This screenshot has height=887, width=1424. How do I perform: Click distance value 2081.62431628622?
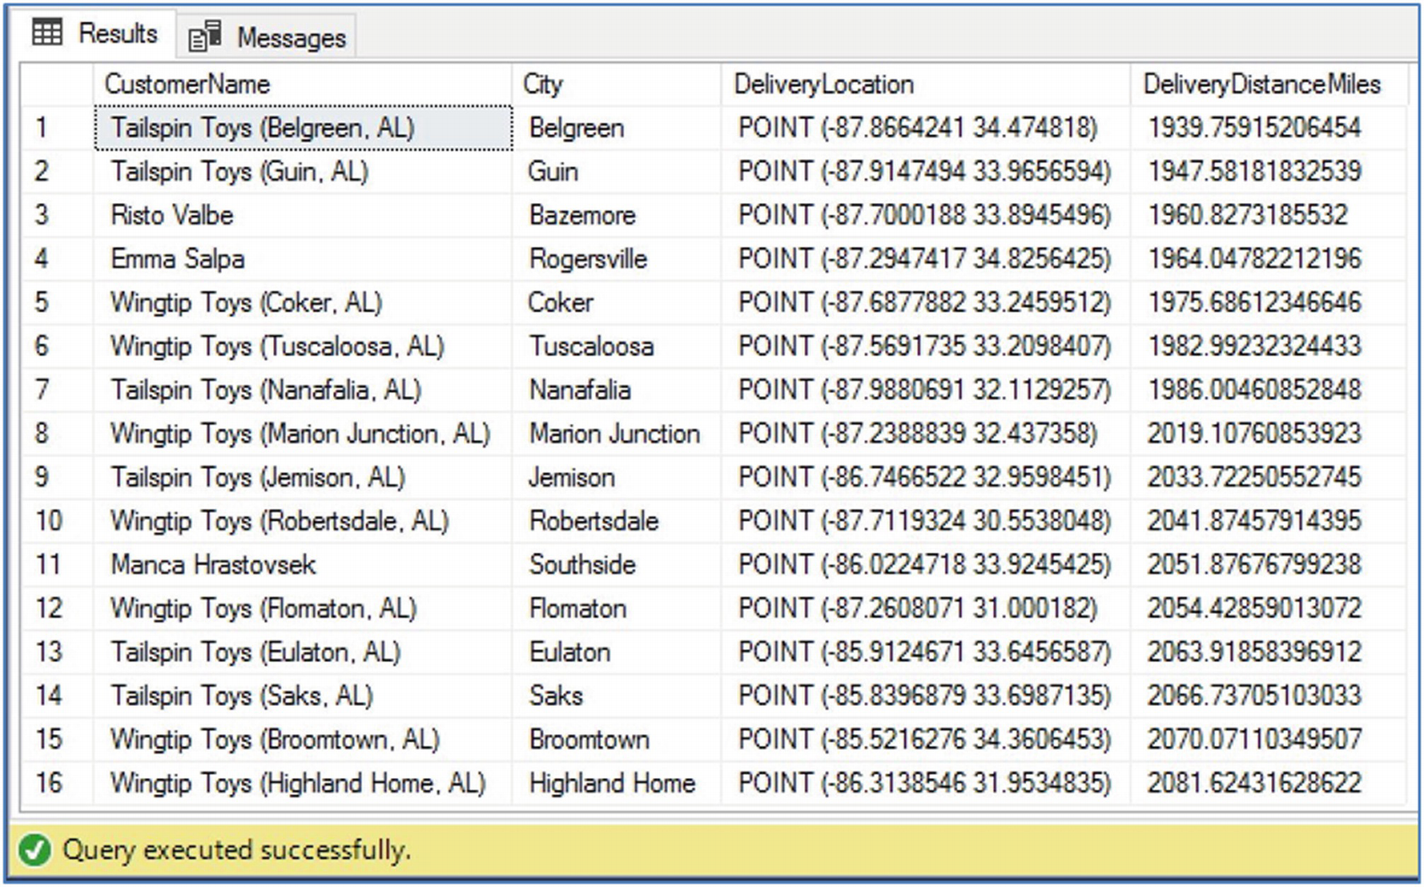pos(1254,783)
